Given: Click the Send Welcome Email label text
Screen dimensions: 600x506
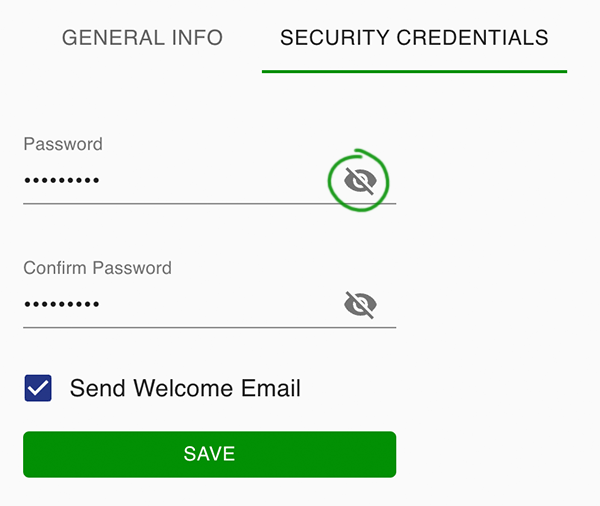Looking at the screenshot, I should 185,388.
